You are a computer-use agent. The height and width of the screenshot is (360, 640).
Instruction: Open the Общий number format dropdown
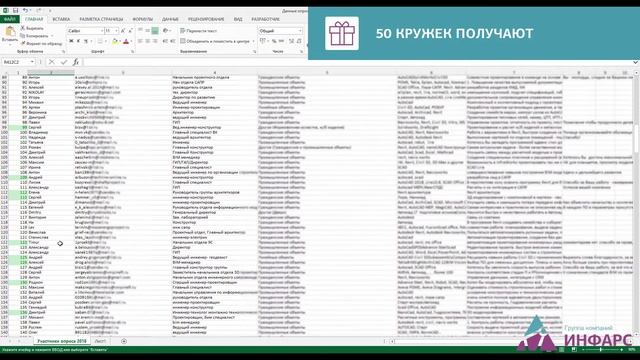click(x=300, y=31)
